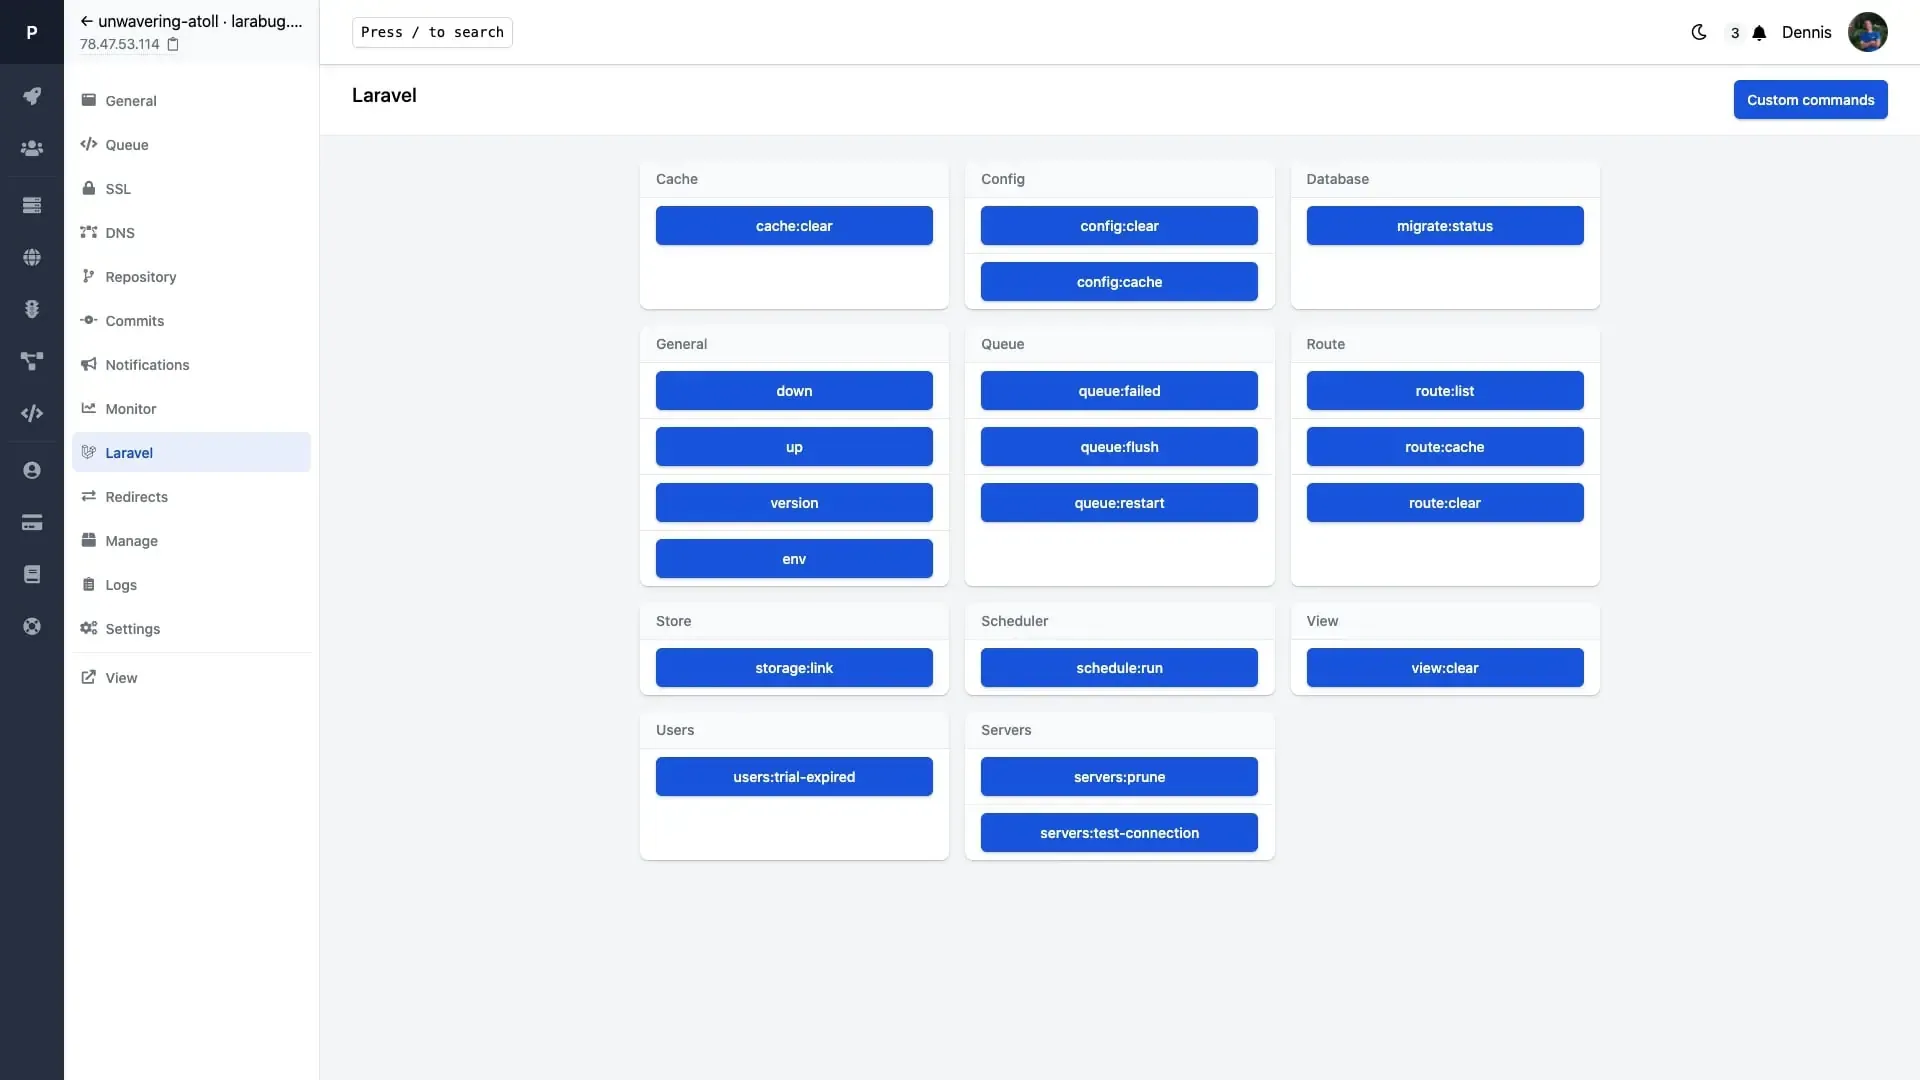Click the traffic light icon in the sidebar
Viewport: 1920px width, 1080px height.
[32, 309]
